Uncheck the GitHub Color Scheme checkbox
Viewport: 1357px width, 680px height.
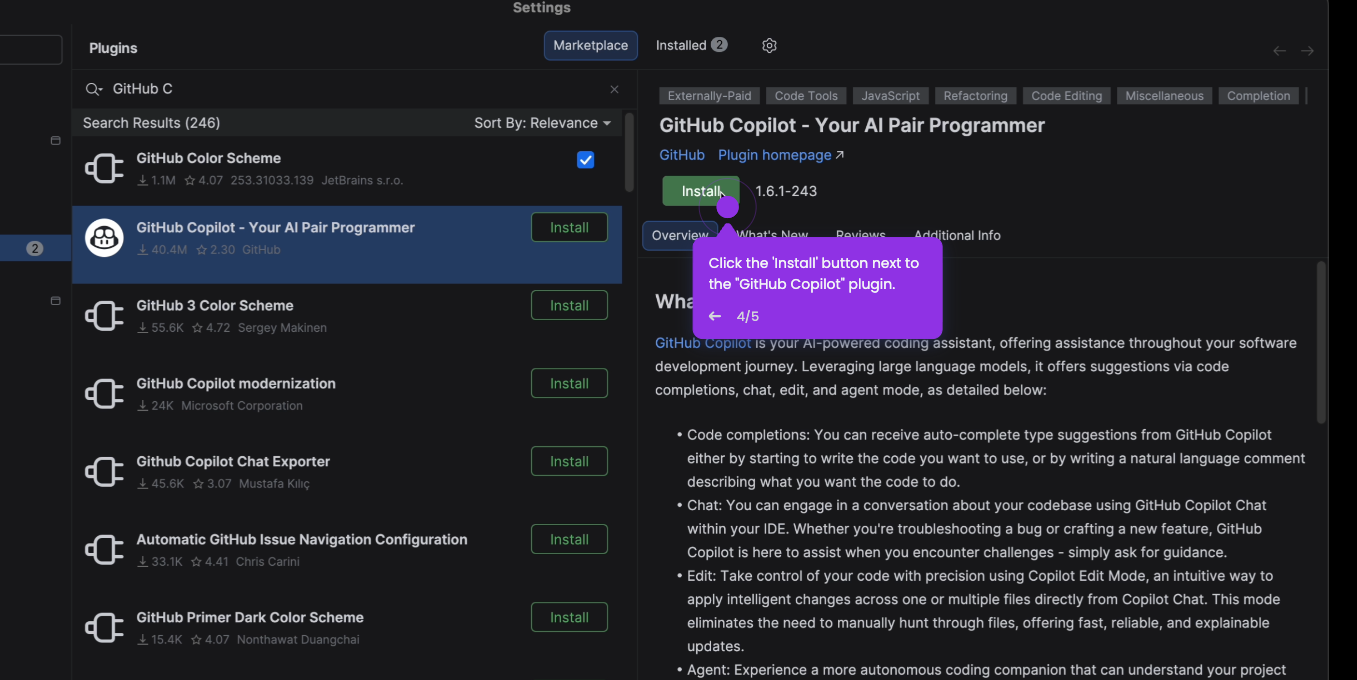pyautogui.click(x=586, y=160)
